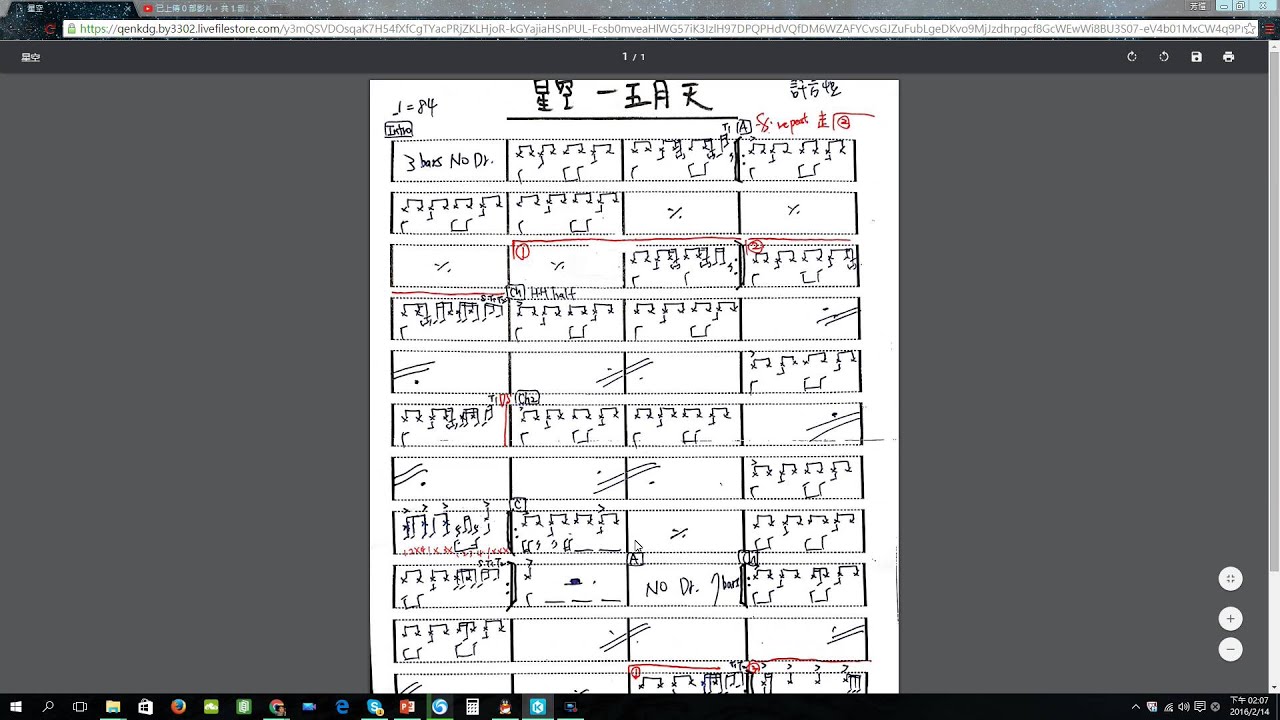Show hidden system tray icons
The image size is (1280, 720).
(x=1136, y=707)
